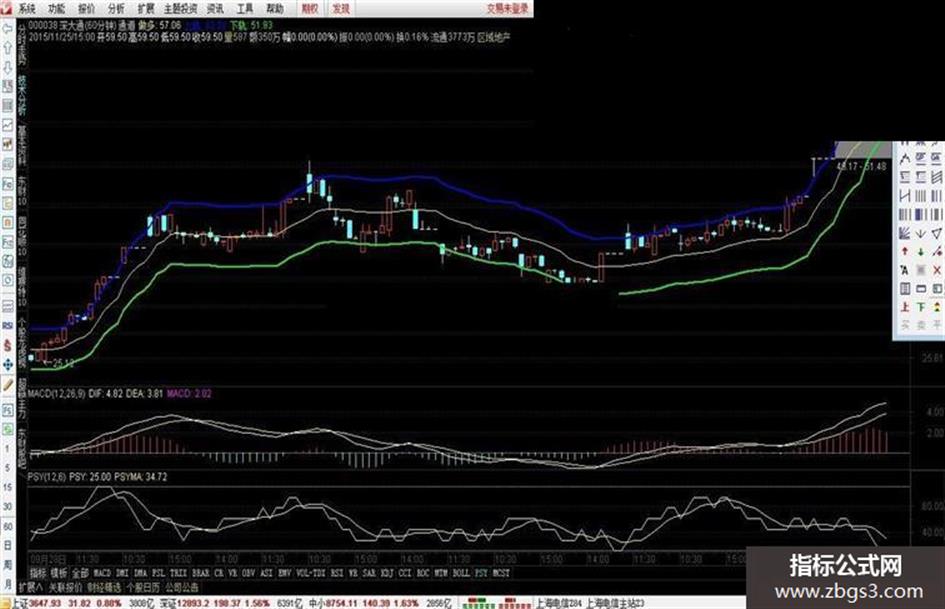The height and width of the screenshot is (609, 945).
Task: Open the 期权 tab in menu bar
Action: 310,8
